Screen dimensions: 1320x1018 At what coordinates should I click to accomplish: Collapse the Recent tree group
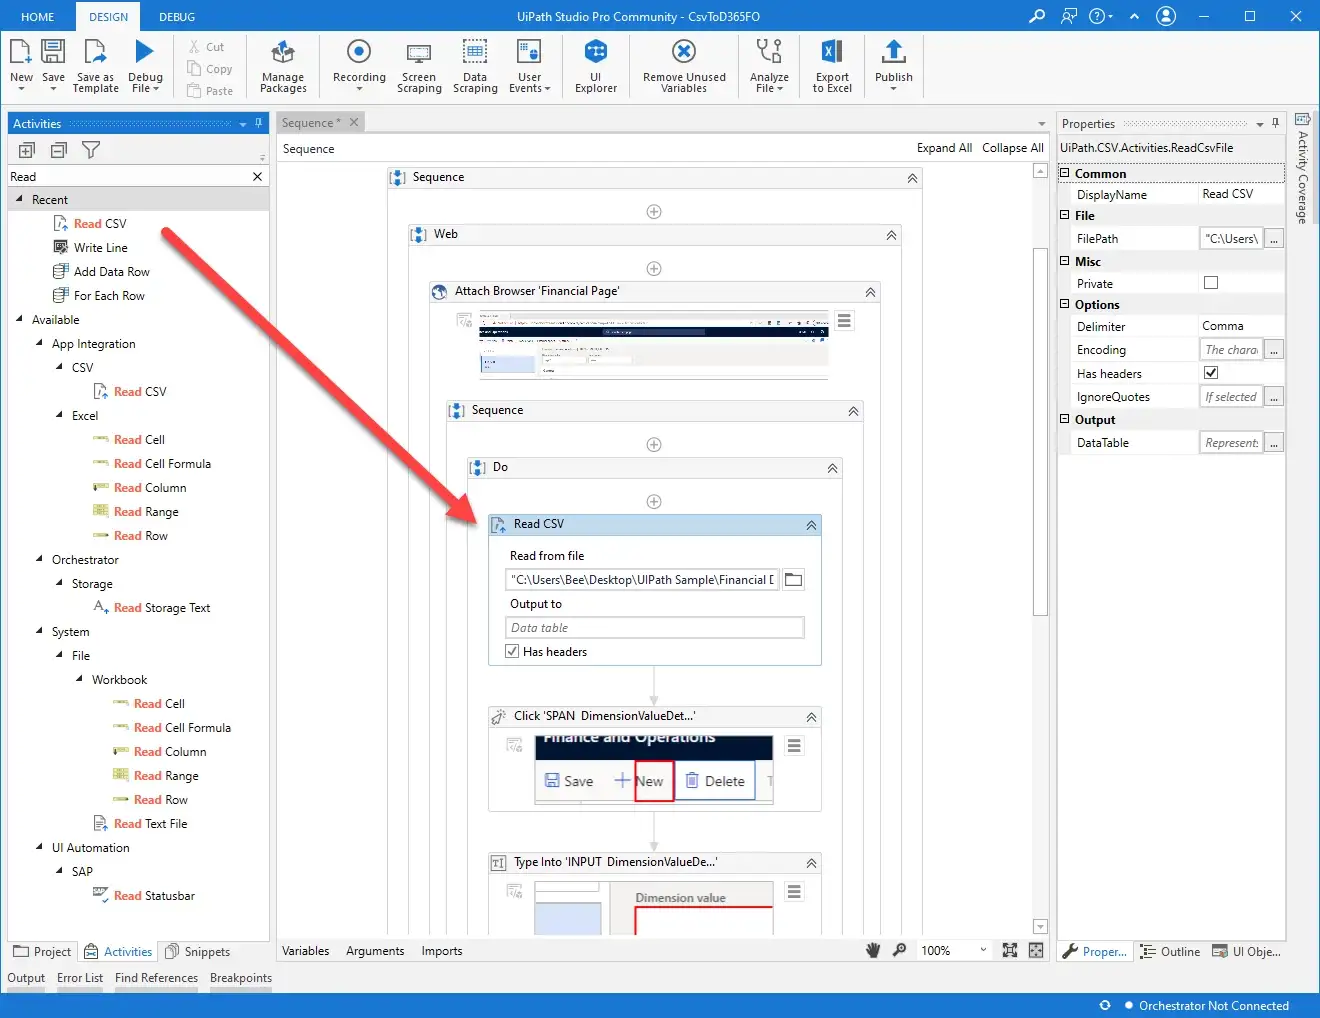(19, 199)
